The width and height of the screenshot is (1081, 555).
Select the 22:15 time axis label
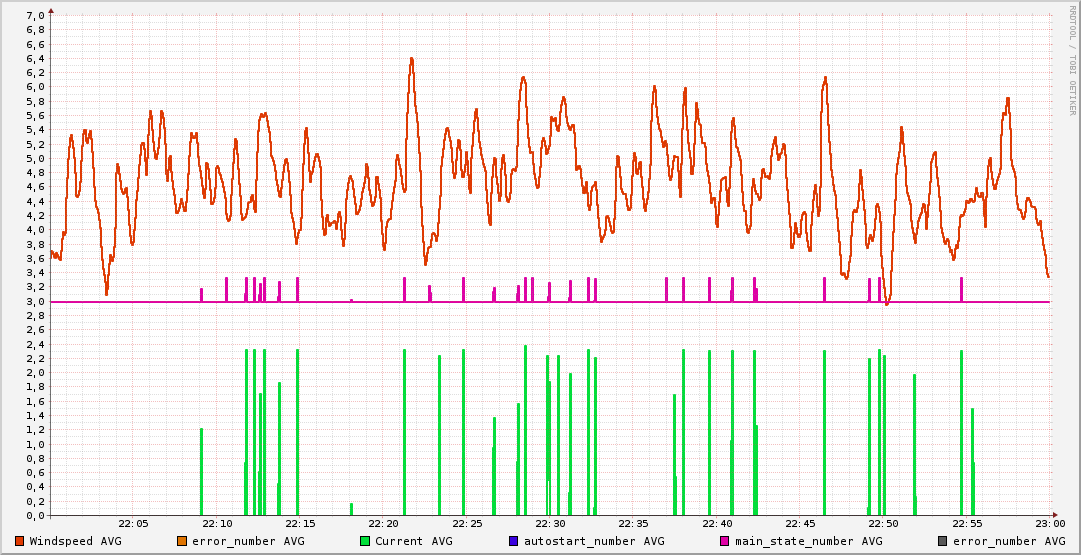300,523
